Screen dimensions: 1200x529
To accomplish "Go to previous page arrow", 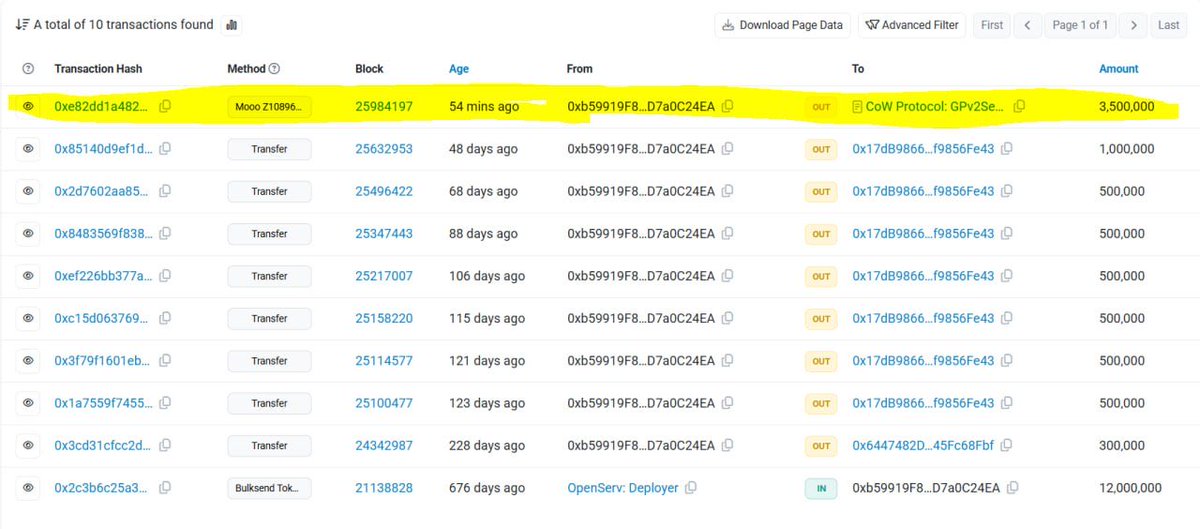I will (x=1027, y=25).
